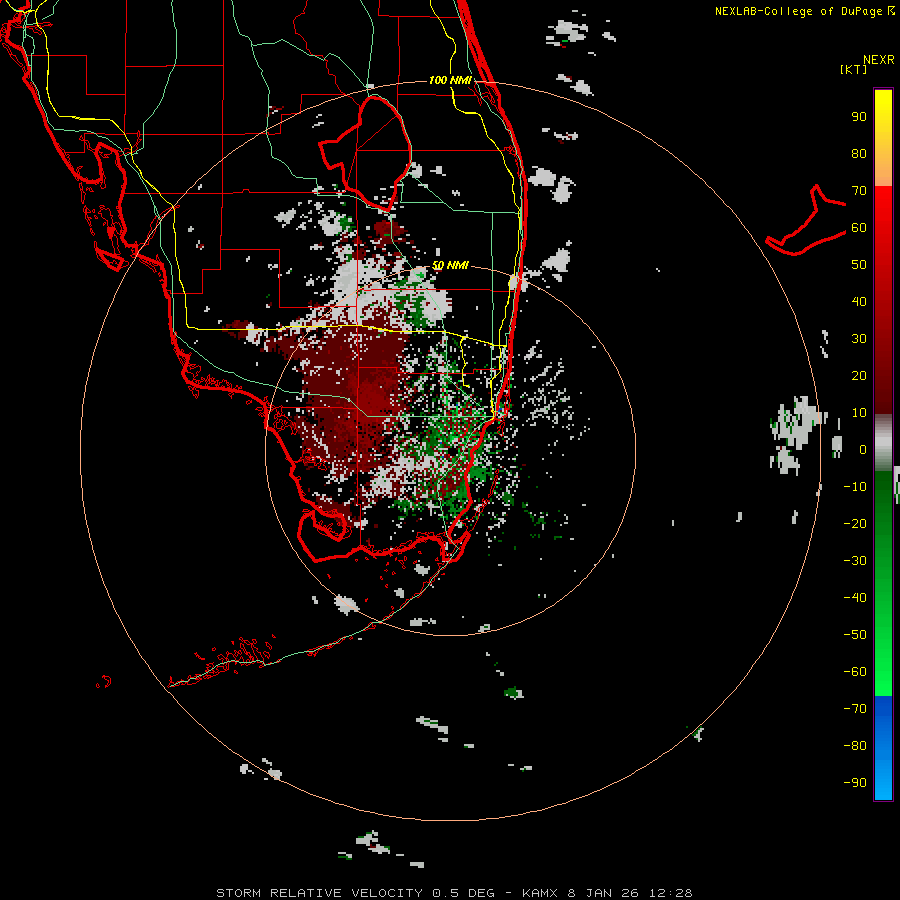The image size is (900, 900).
Task: Click the -80 scale value
Action: click(x=855, y=746)
